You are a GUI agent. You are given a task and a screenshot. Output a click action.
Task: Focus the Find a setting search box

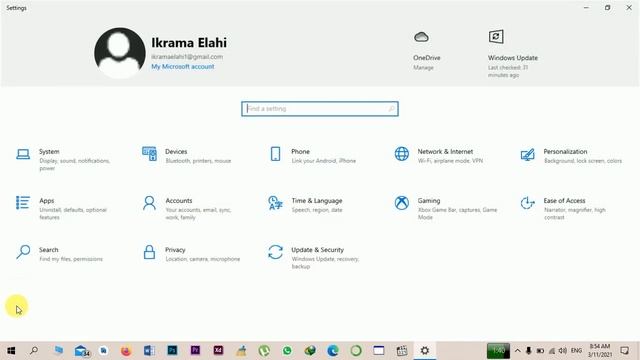[x=320, y=109]
